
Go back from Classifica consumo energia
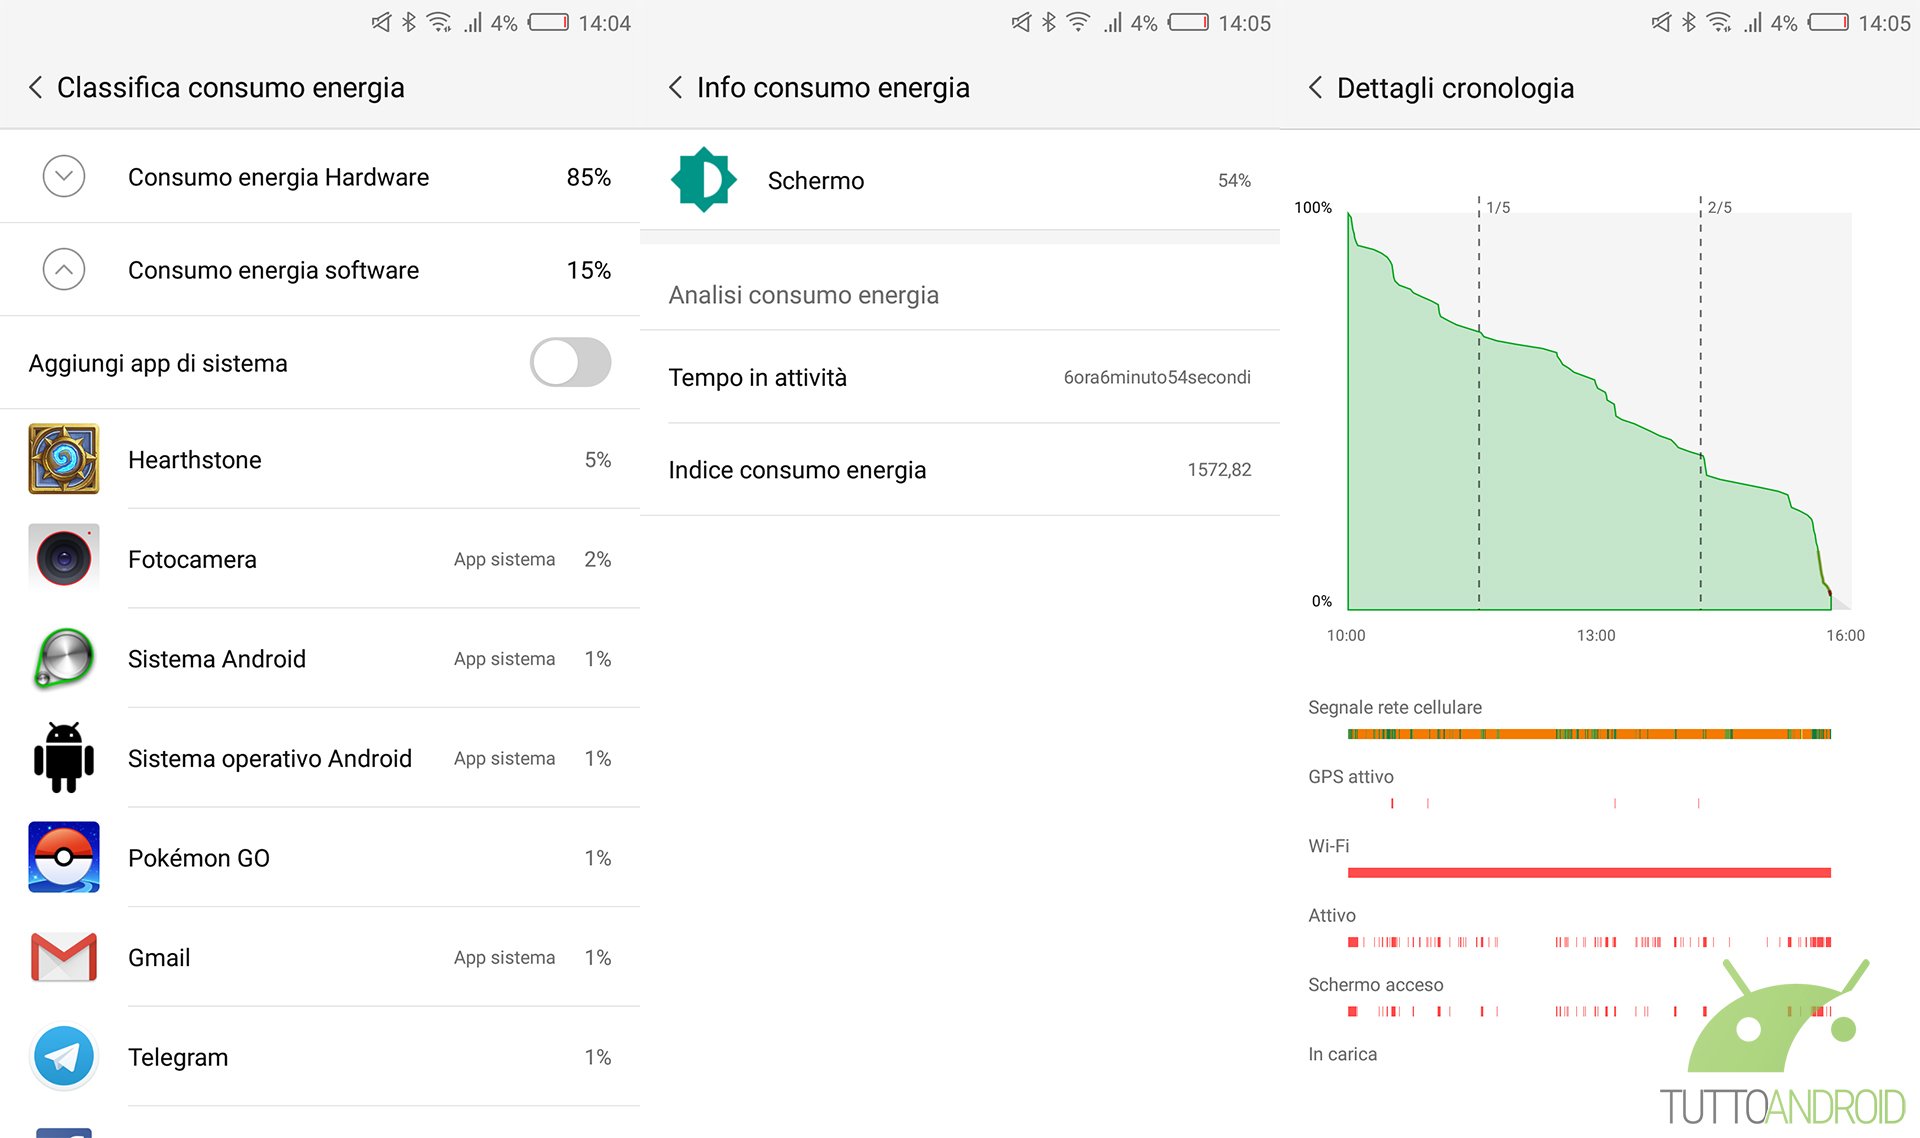coord(36,88)
